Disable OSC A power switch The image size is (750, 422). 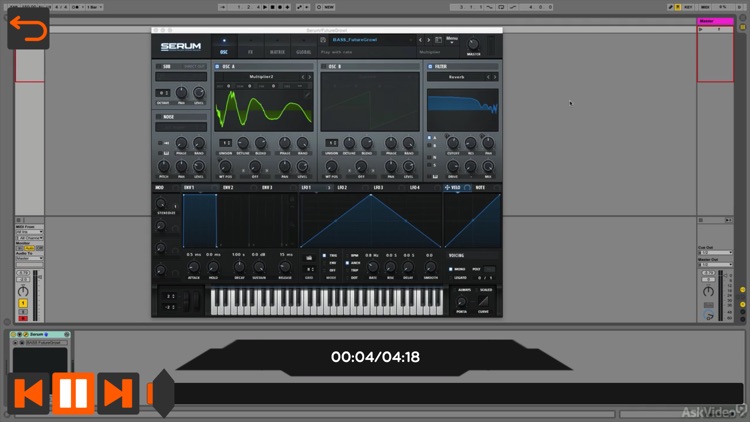pyautogui.click(x=217, y=67)
